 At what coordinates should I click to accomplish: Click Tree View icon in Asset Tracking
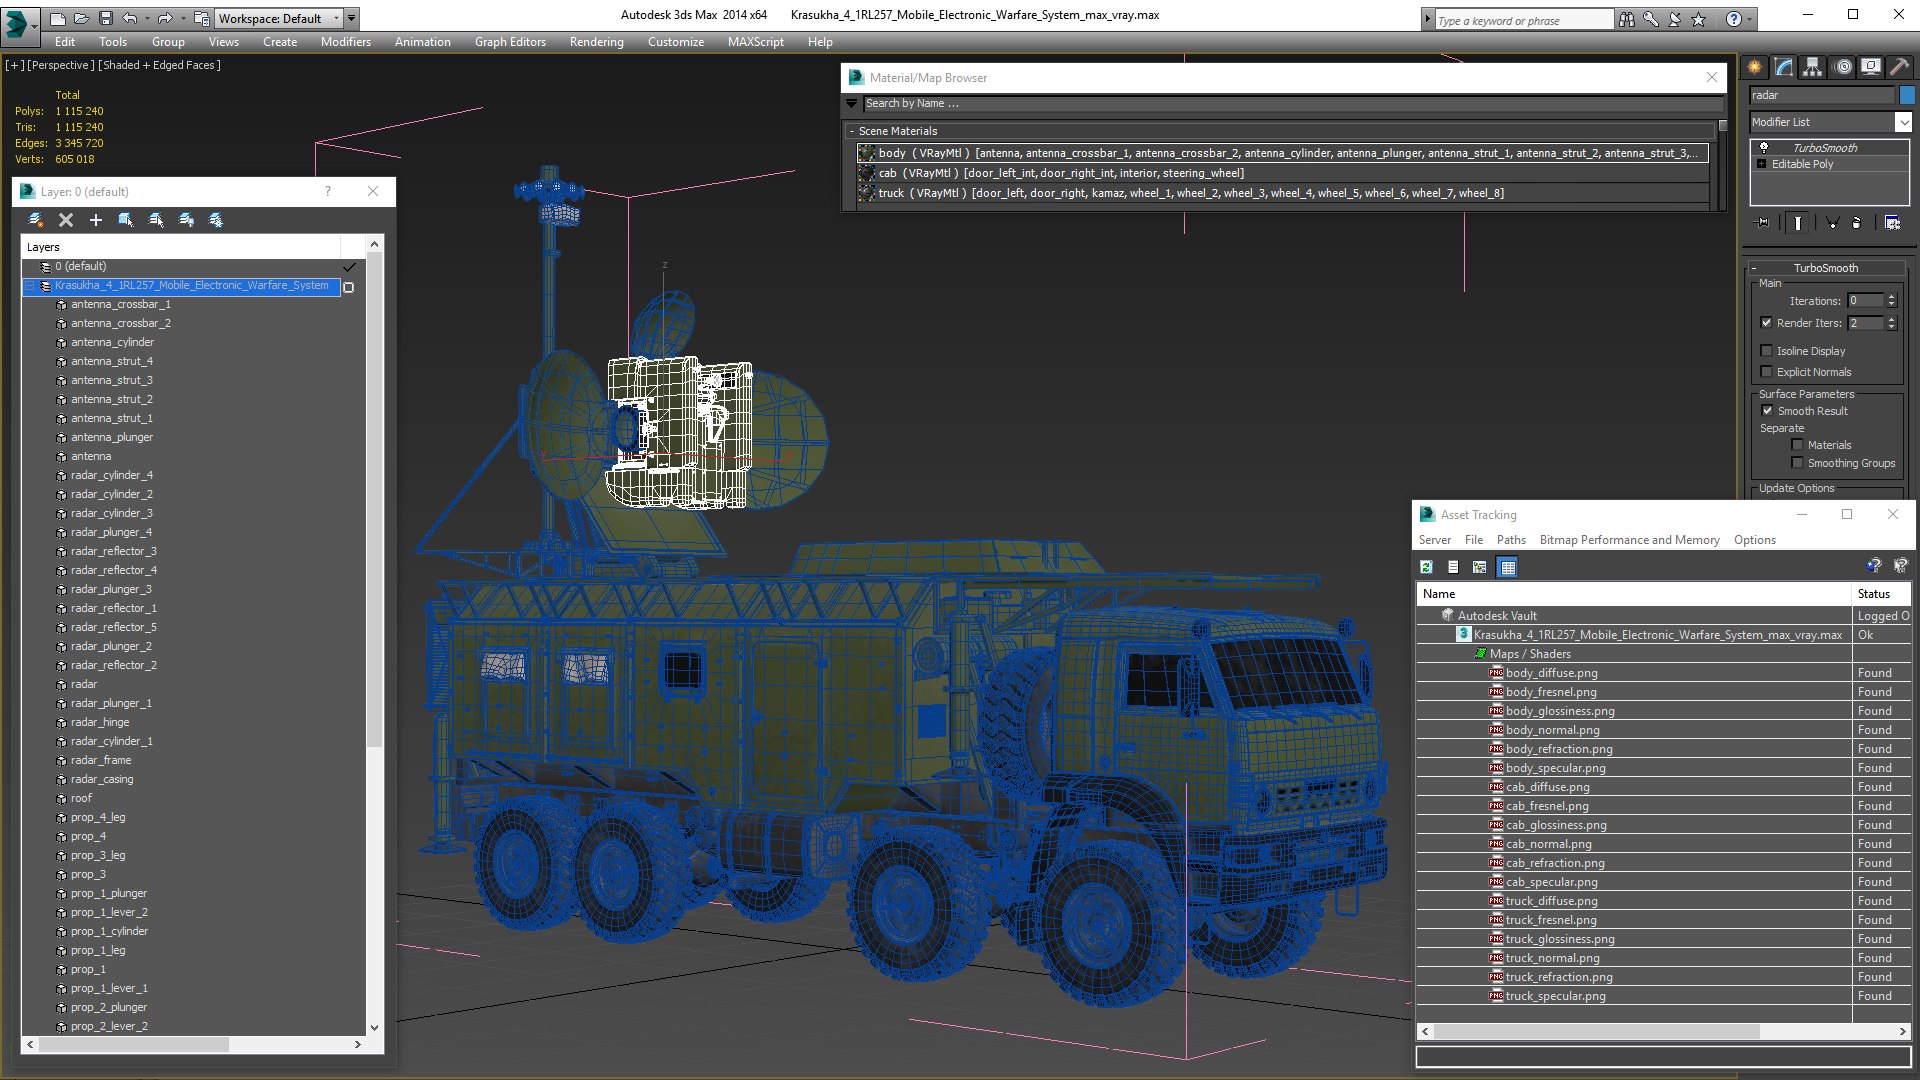(1480, 567)
